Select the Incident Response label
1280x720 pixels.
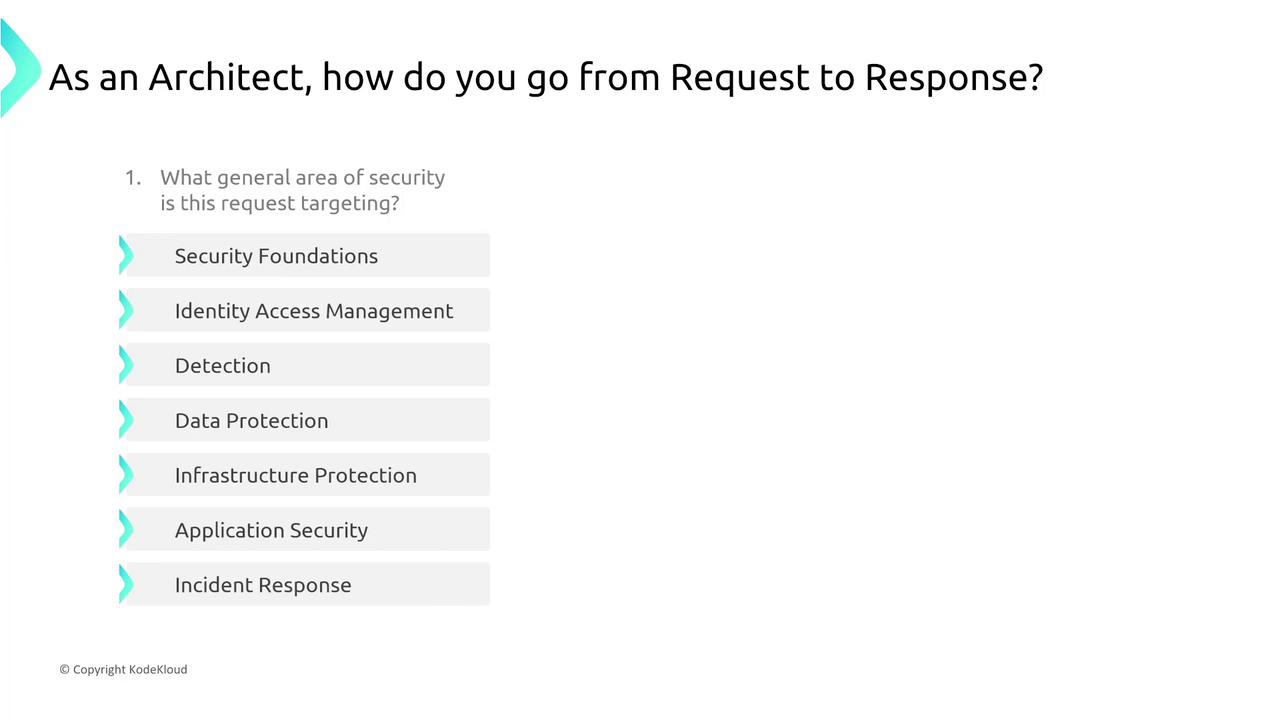pyautogui.click(x=263, y=585)
